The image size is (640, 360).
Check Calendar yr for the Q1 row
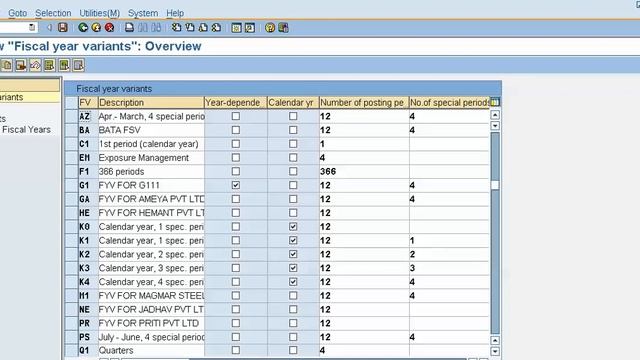click(x=293, y=350)
